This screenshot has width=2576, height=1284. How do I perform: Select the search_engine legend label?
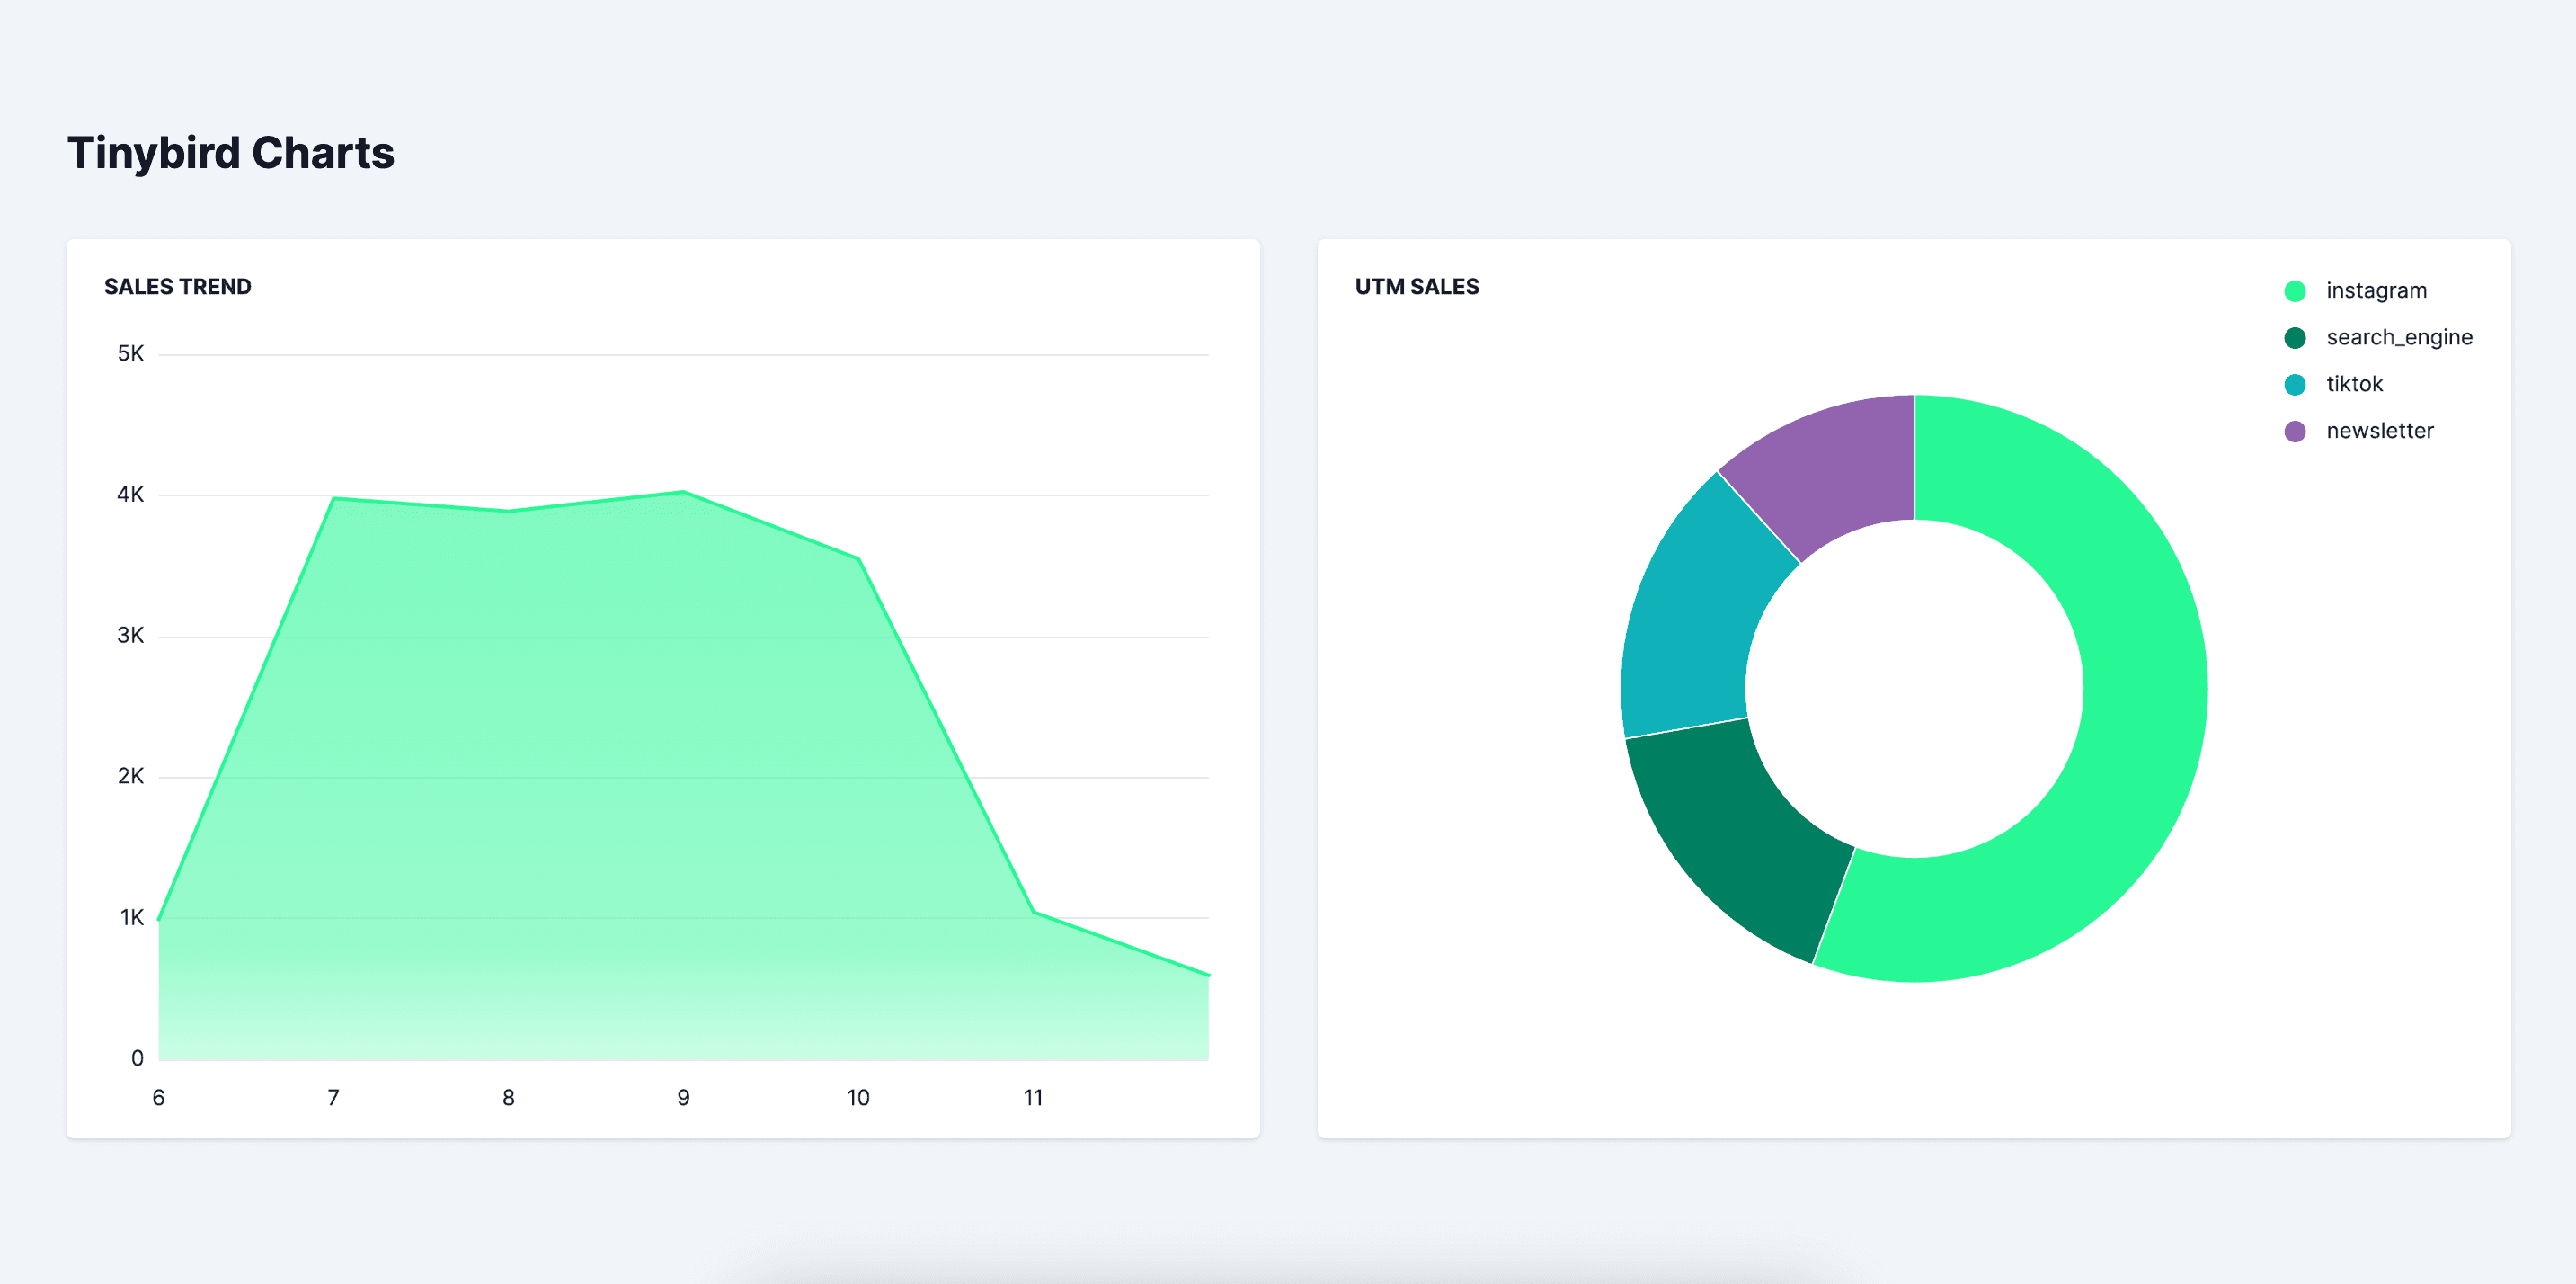coord(2399,338)
